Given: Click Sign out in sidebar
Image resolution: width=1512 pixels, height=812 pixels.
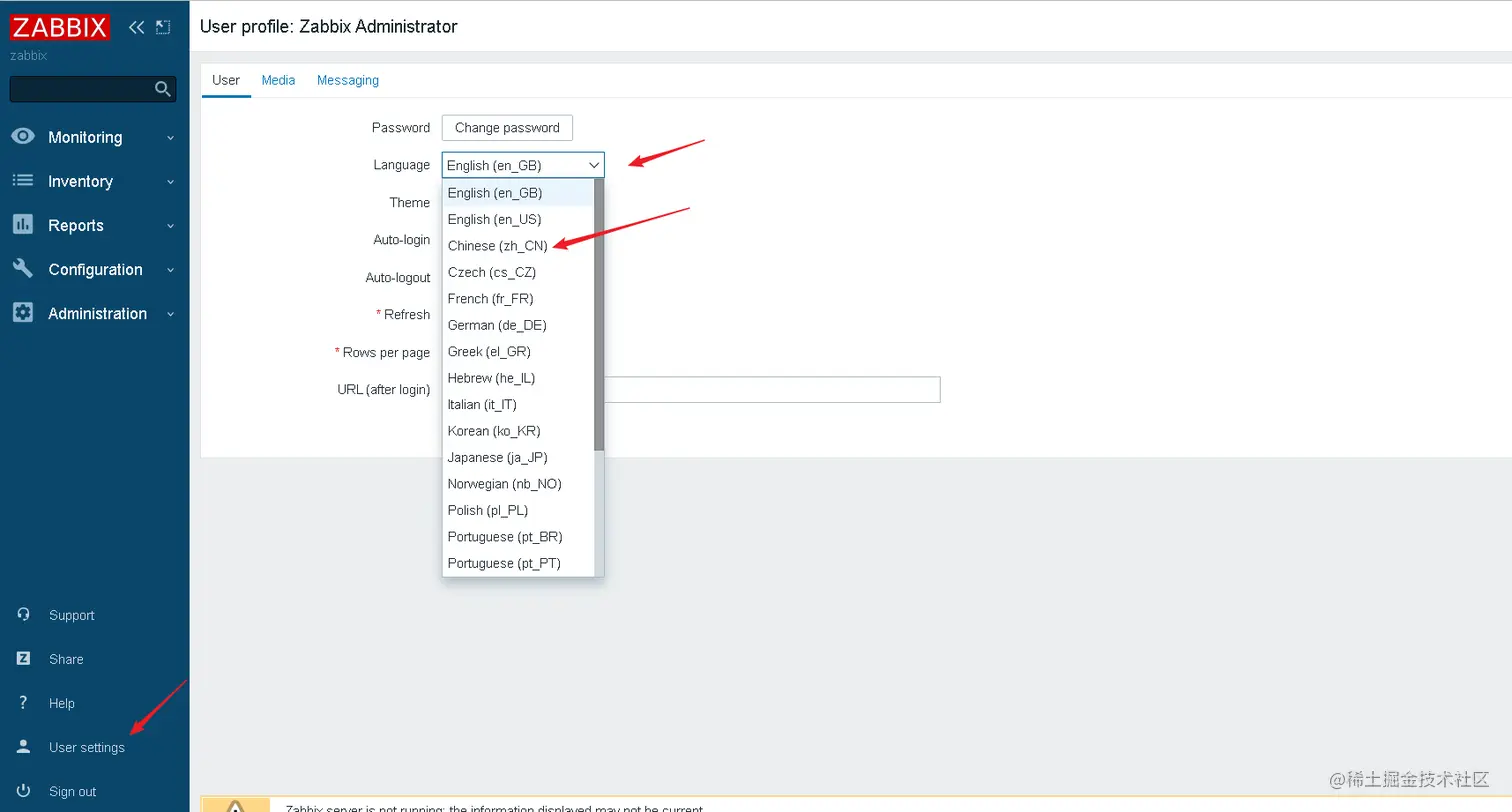Looking at the screenshot, I should pyautogui.click(x=73, y=791).
